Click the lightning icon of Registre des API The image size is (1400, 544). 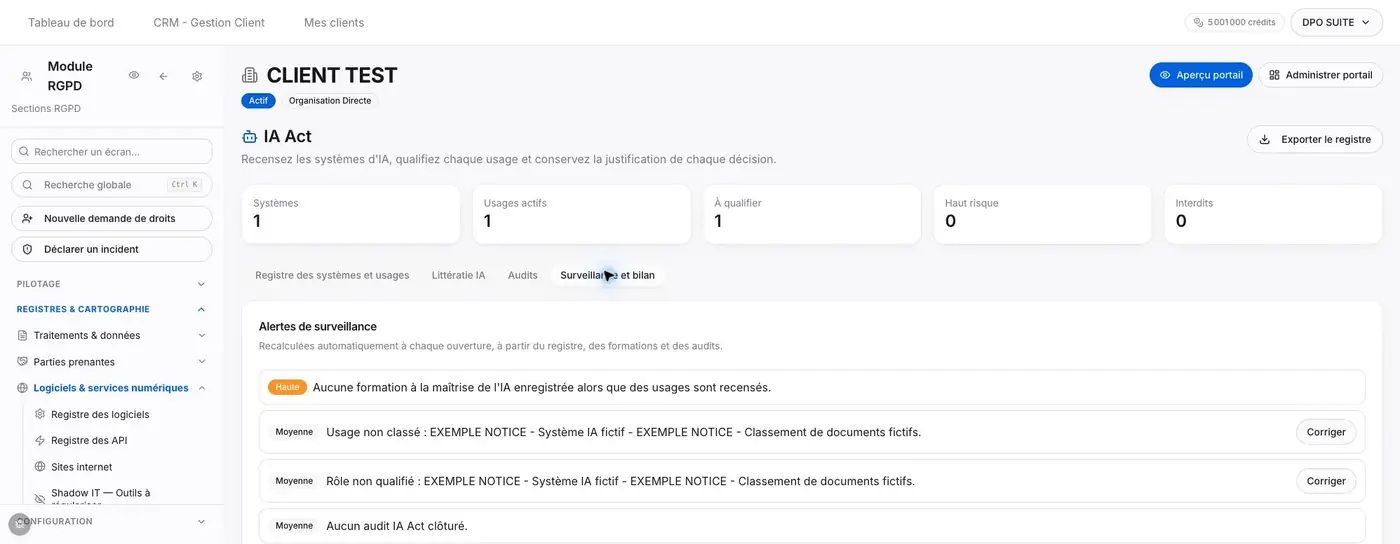point(40,440)
